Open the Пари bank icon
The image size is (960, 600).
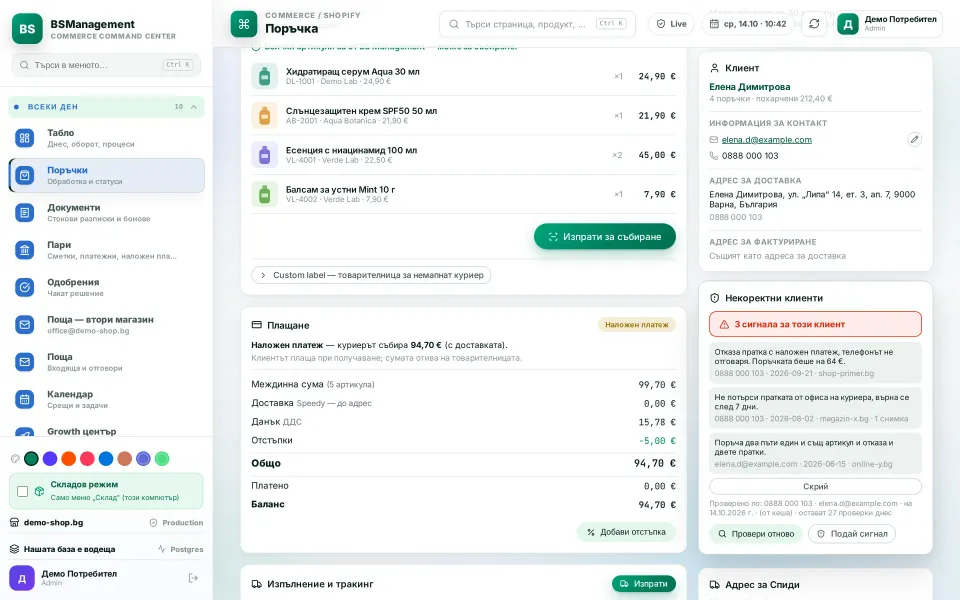pos(24,250)
